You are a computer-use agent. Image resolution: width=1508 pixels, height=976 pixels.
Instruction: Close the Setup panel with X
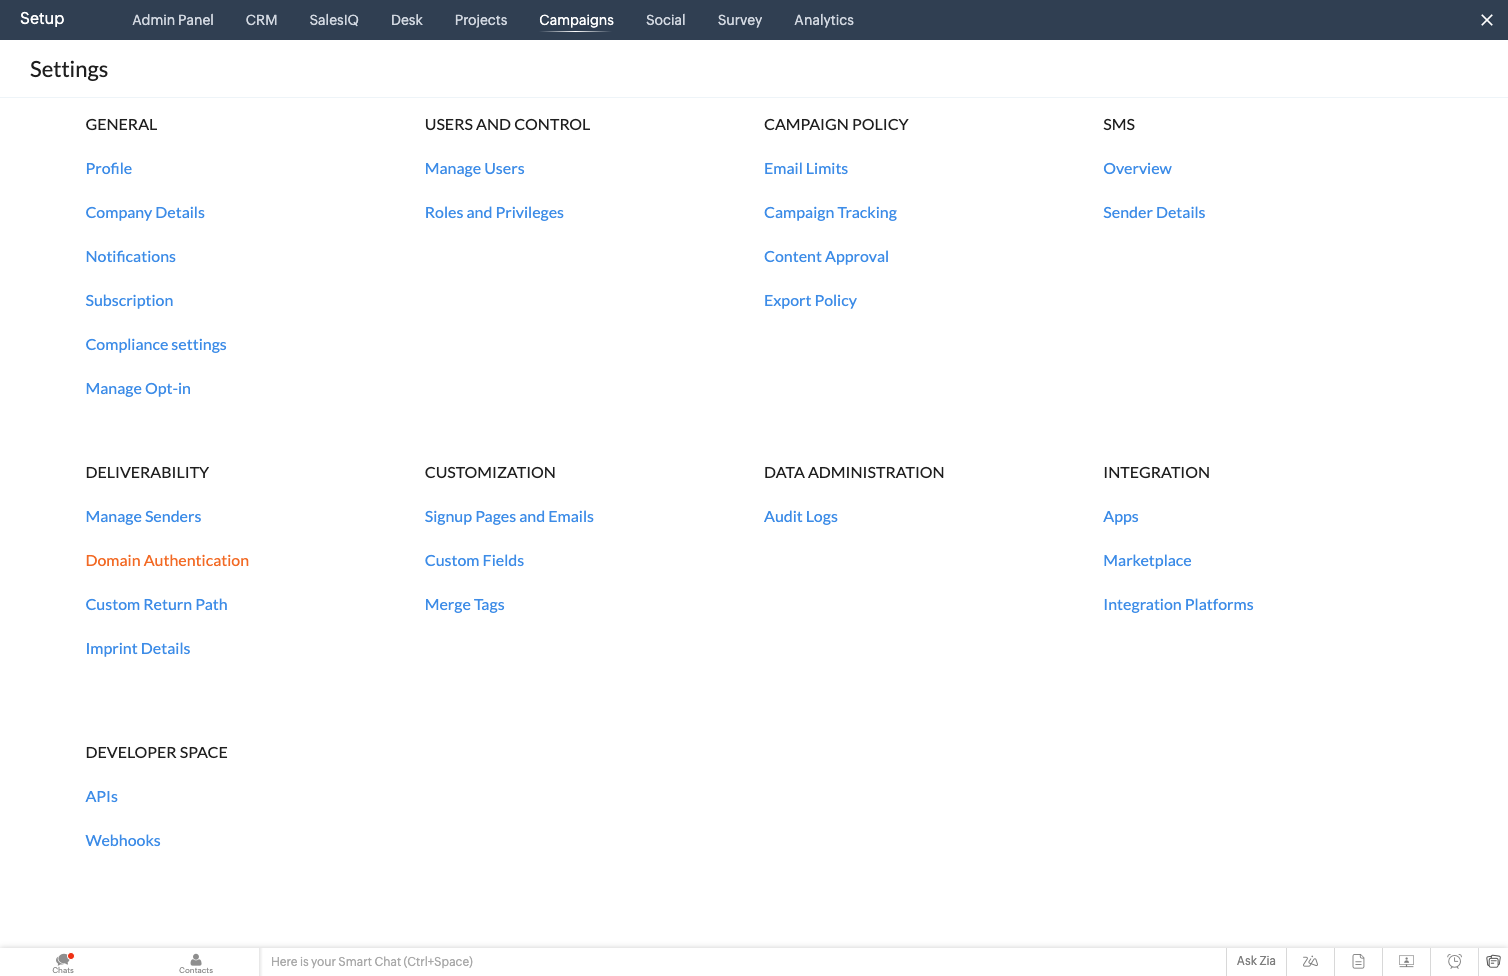pyautogui.click(x=1487, y=20)
